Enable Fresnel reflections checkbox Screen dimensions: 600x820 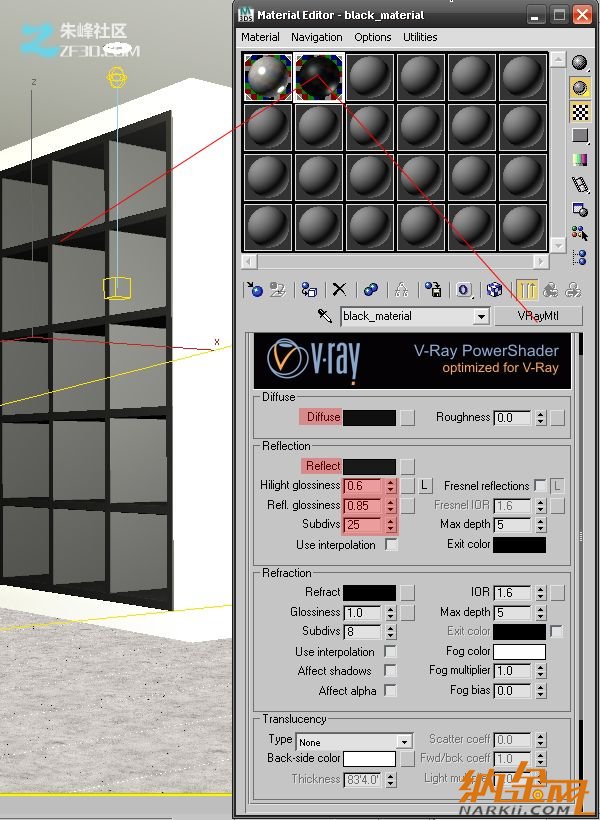[x=540, y=486]
